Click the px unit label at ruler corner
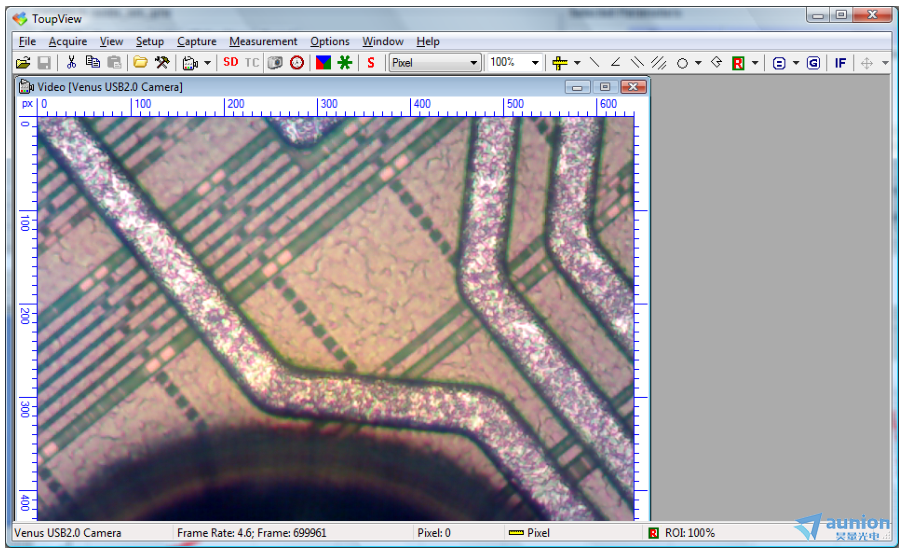The width and height of the screenshot is (902, 552). coord(27,104)
